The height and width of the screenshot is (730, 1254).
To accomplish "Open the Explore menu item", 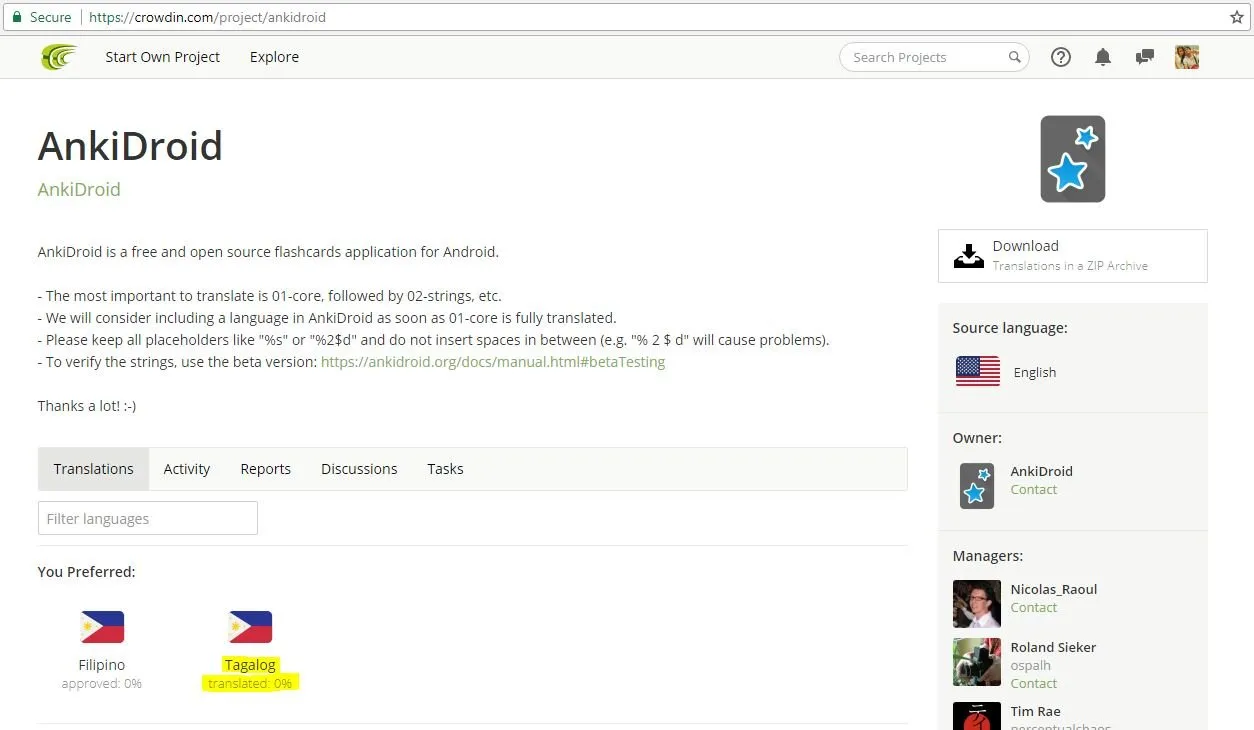I will 274,57.
